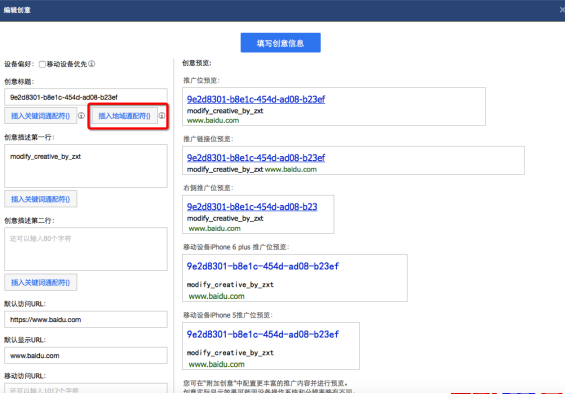This screenshot has height=394, width=565.
Task: Click 插入关键词通配符 under the title field
Action: [x=40, y=116]
